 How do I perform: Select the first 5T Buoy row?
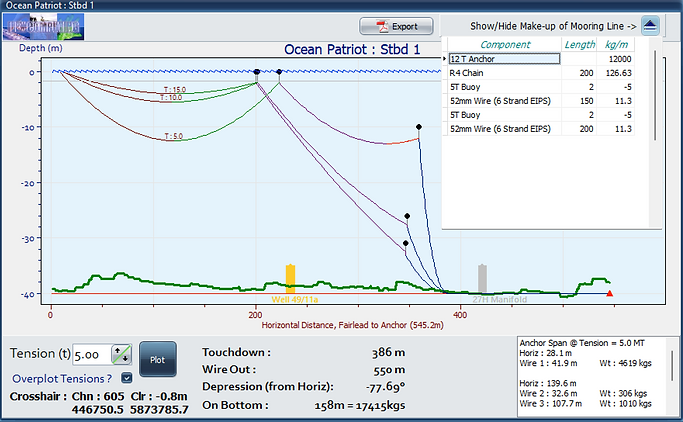[x=540, y=87]
